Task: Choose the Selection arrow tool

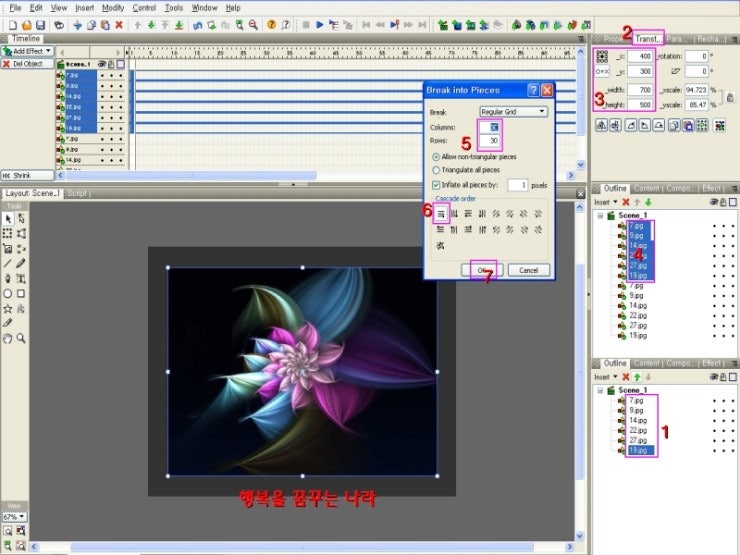Action: tap(8, 219)
